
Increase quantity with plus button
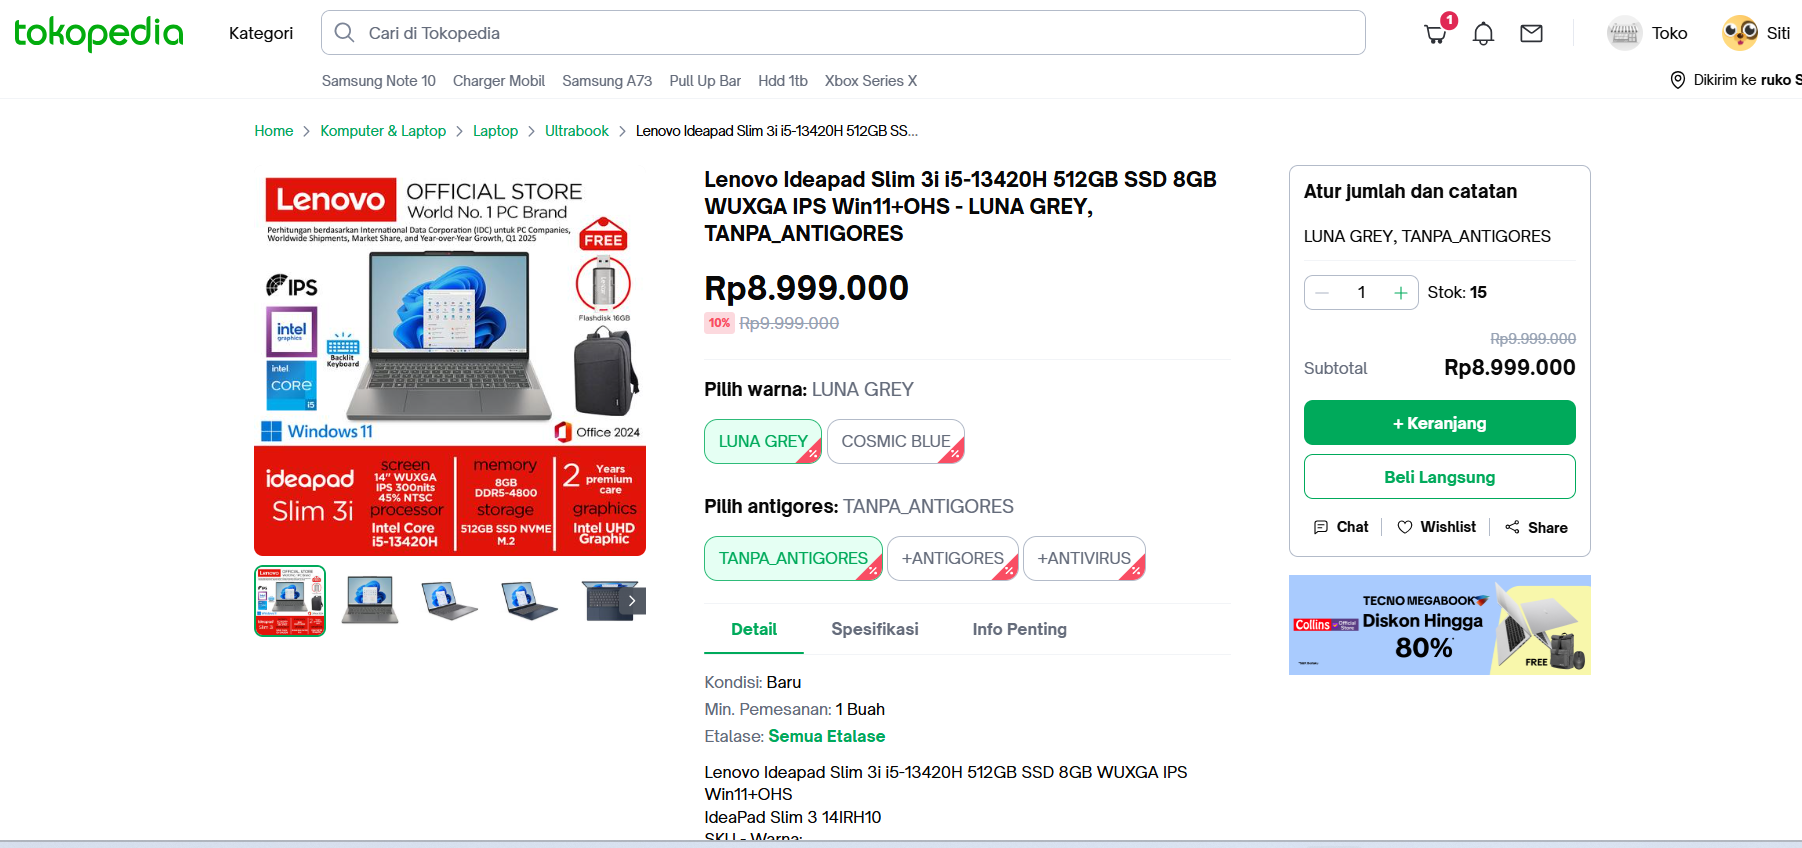click(x=1400, y=292)
